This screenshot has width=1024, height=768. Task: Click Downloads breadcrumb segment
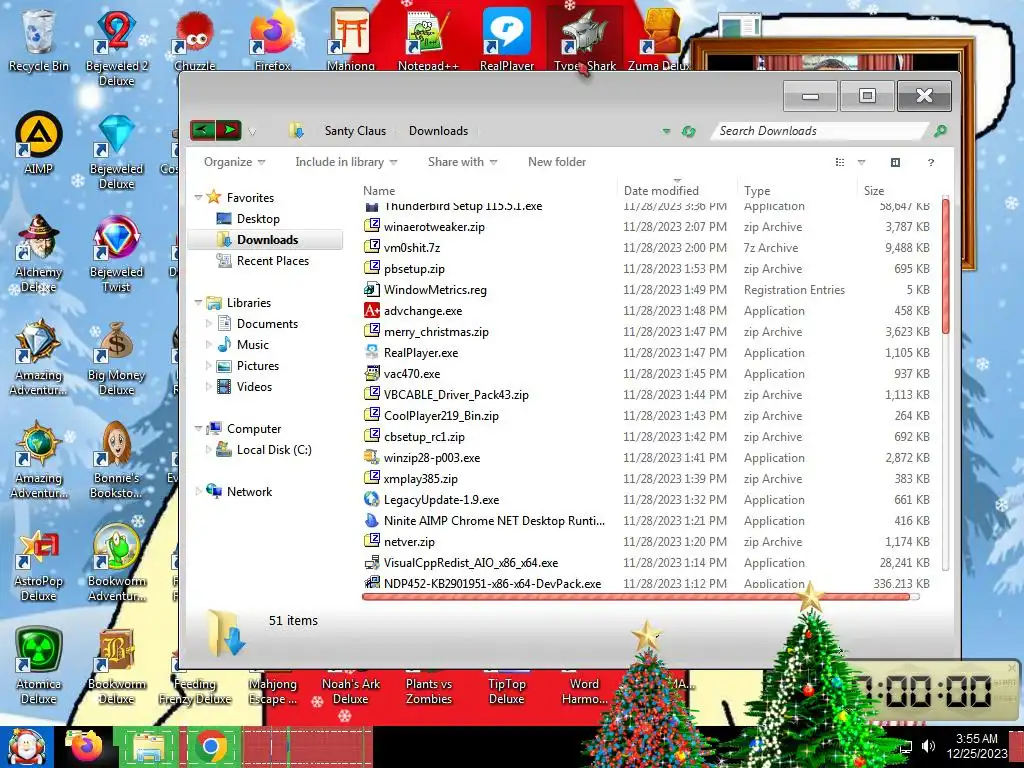tap(438, 131)
